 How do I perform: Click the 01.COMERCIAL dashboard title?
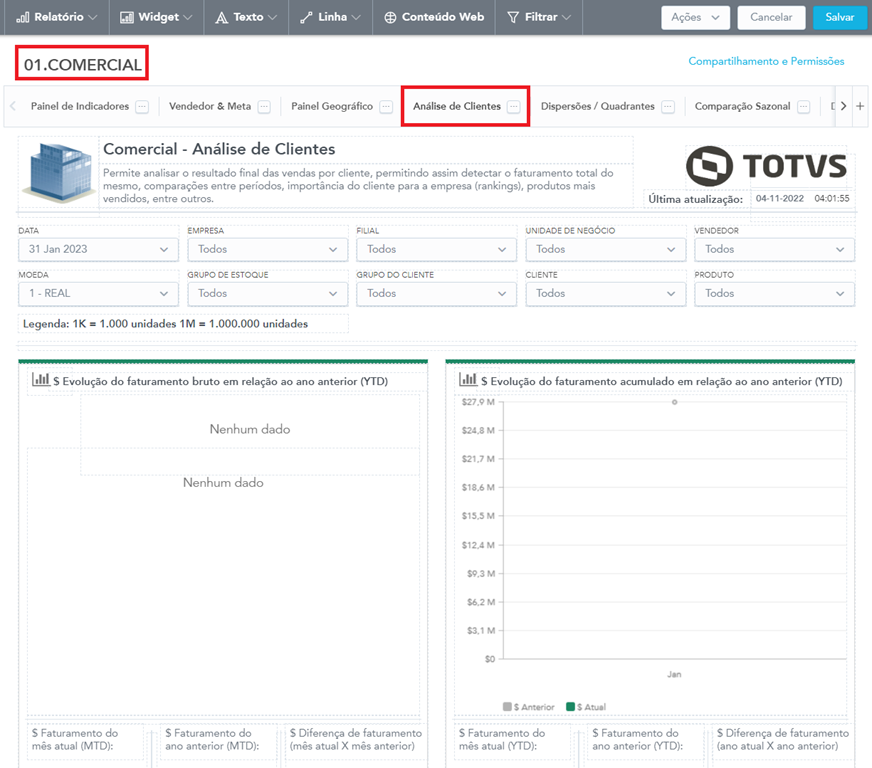pos(82,65)
